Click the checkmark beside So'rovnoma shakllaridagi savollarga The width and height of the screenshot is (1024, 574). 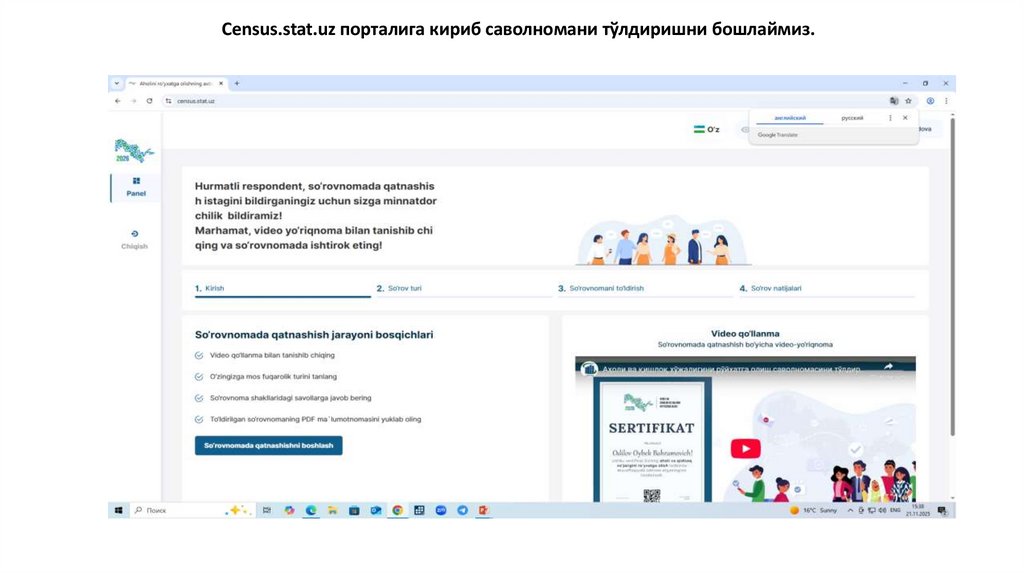(x=199, y=398)
